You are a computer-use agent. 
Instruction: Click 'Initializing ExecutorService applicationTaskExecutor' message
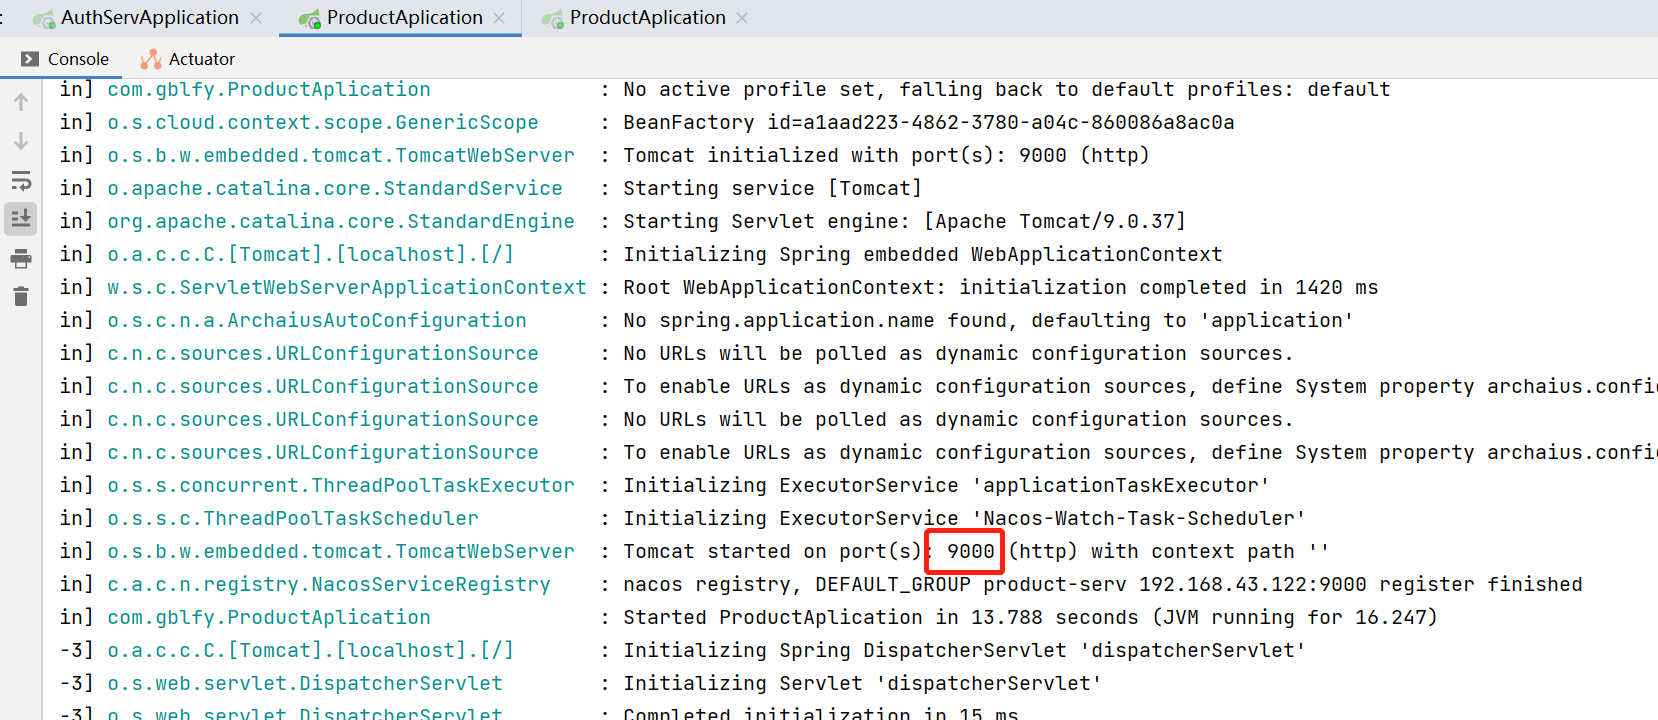coord(946,485)
